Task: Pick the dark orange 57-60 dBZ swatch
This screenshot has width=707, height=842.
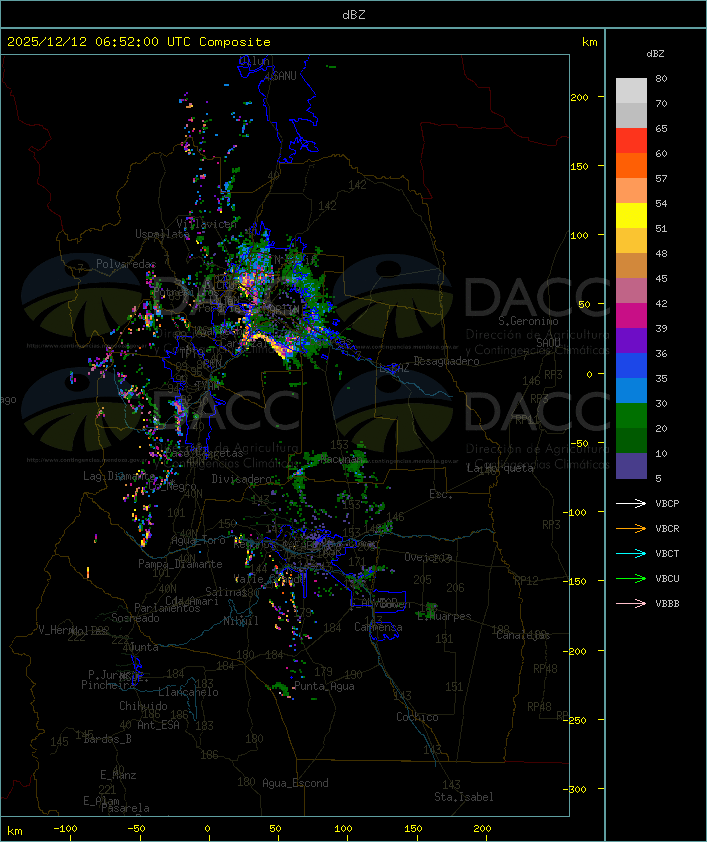Action: (631, 165)
